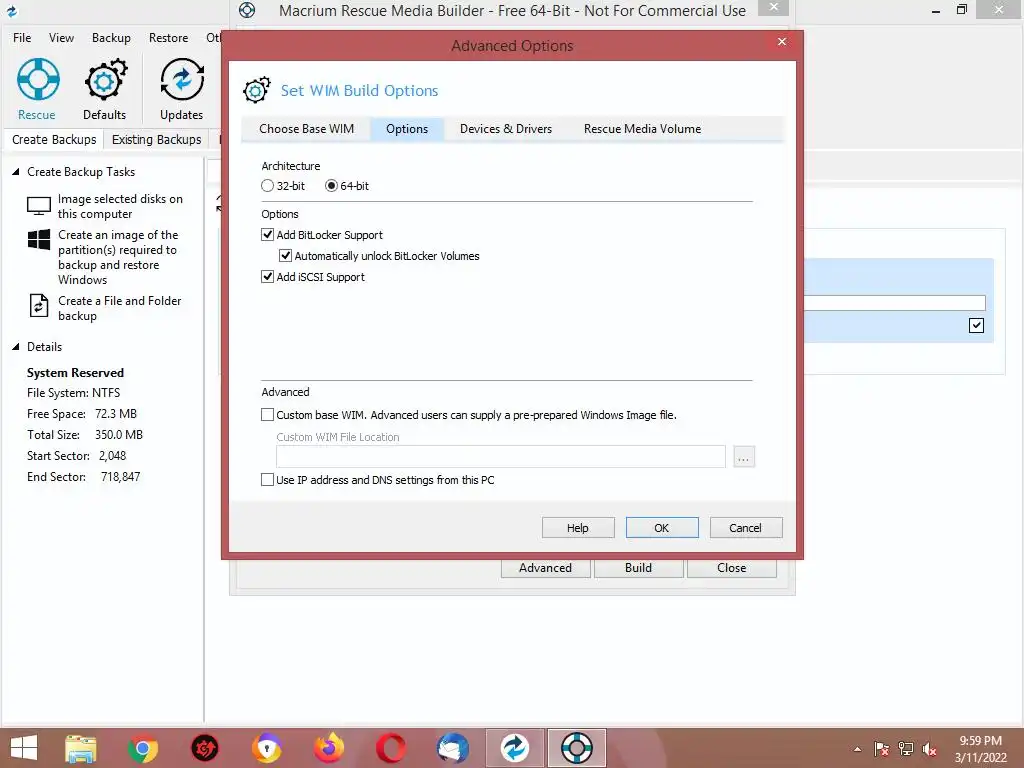The width and height of the screenshot is (1024, 768).
Task: Click the Build button
Action: (638, 568)
